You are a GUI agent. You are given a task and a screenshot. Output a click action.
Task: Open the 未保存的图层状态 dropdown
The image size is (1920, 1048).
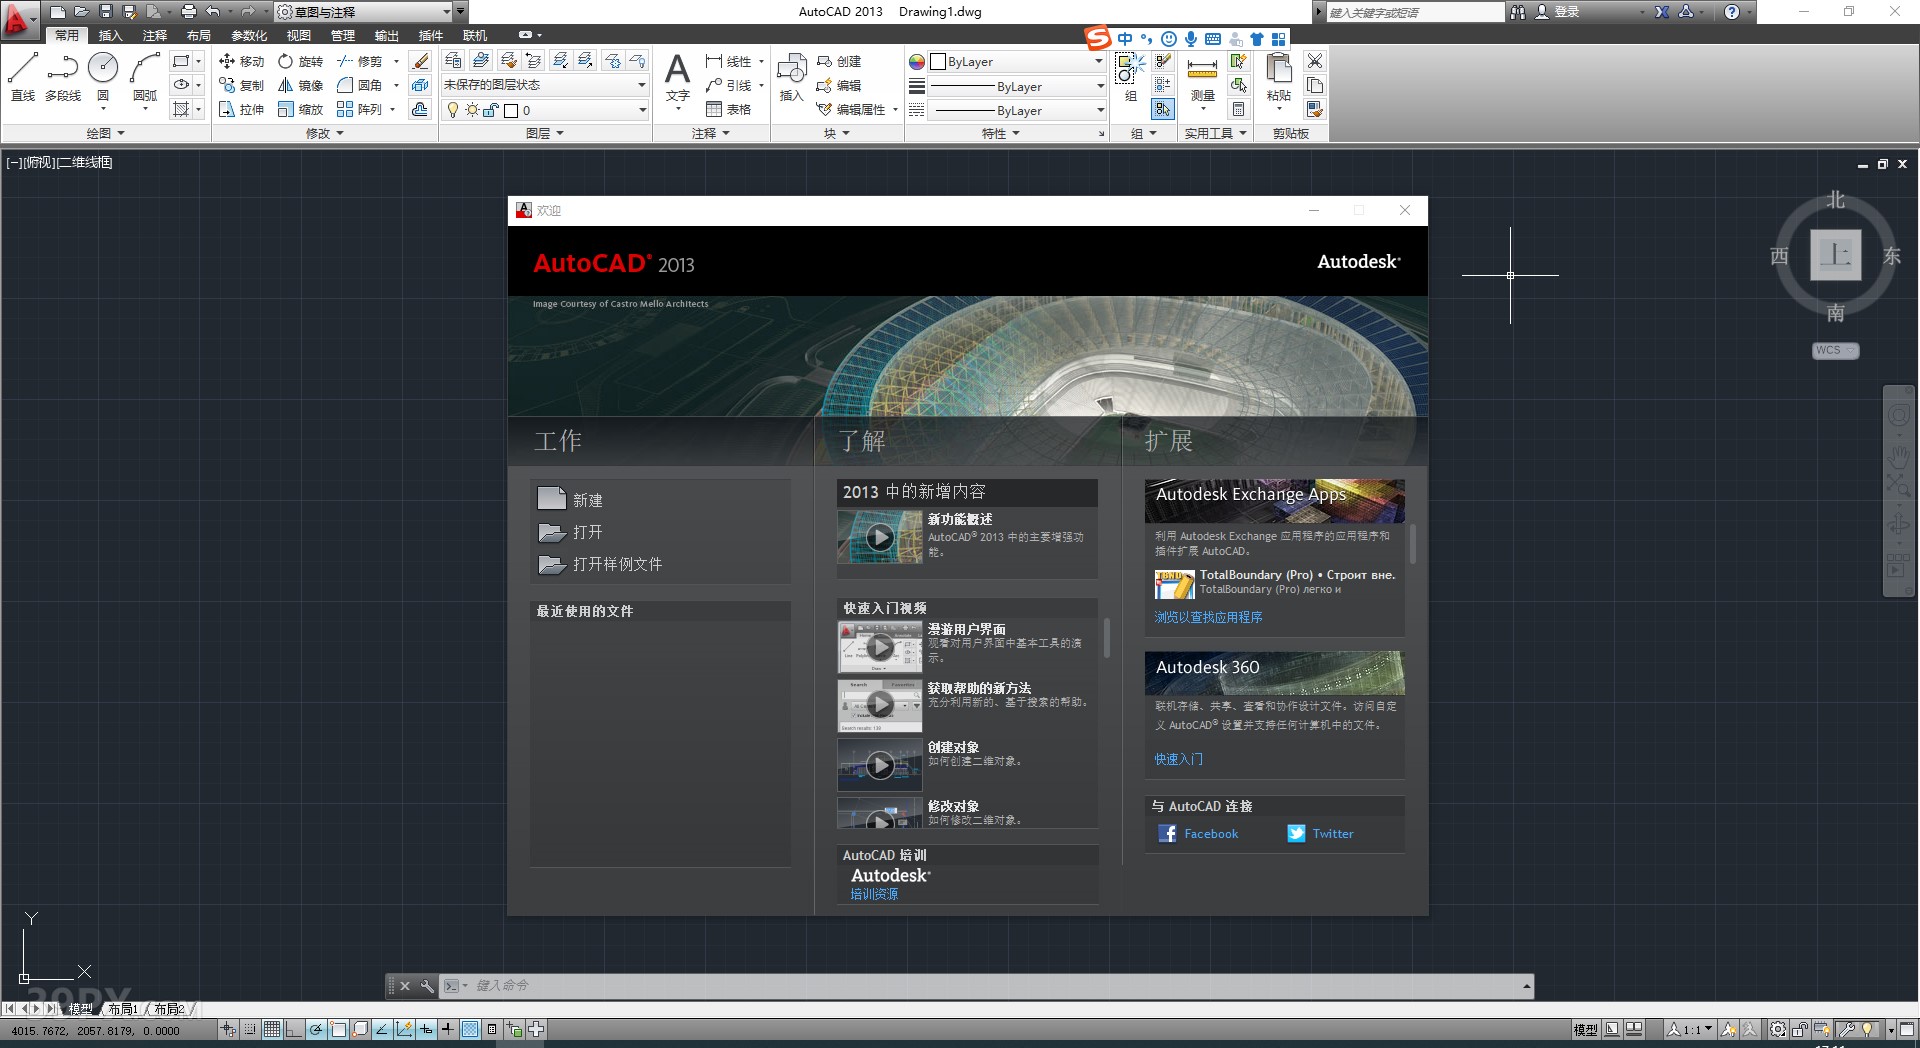[640, 85]
